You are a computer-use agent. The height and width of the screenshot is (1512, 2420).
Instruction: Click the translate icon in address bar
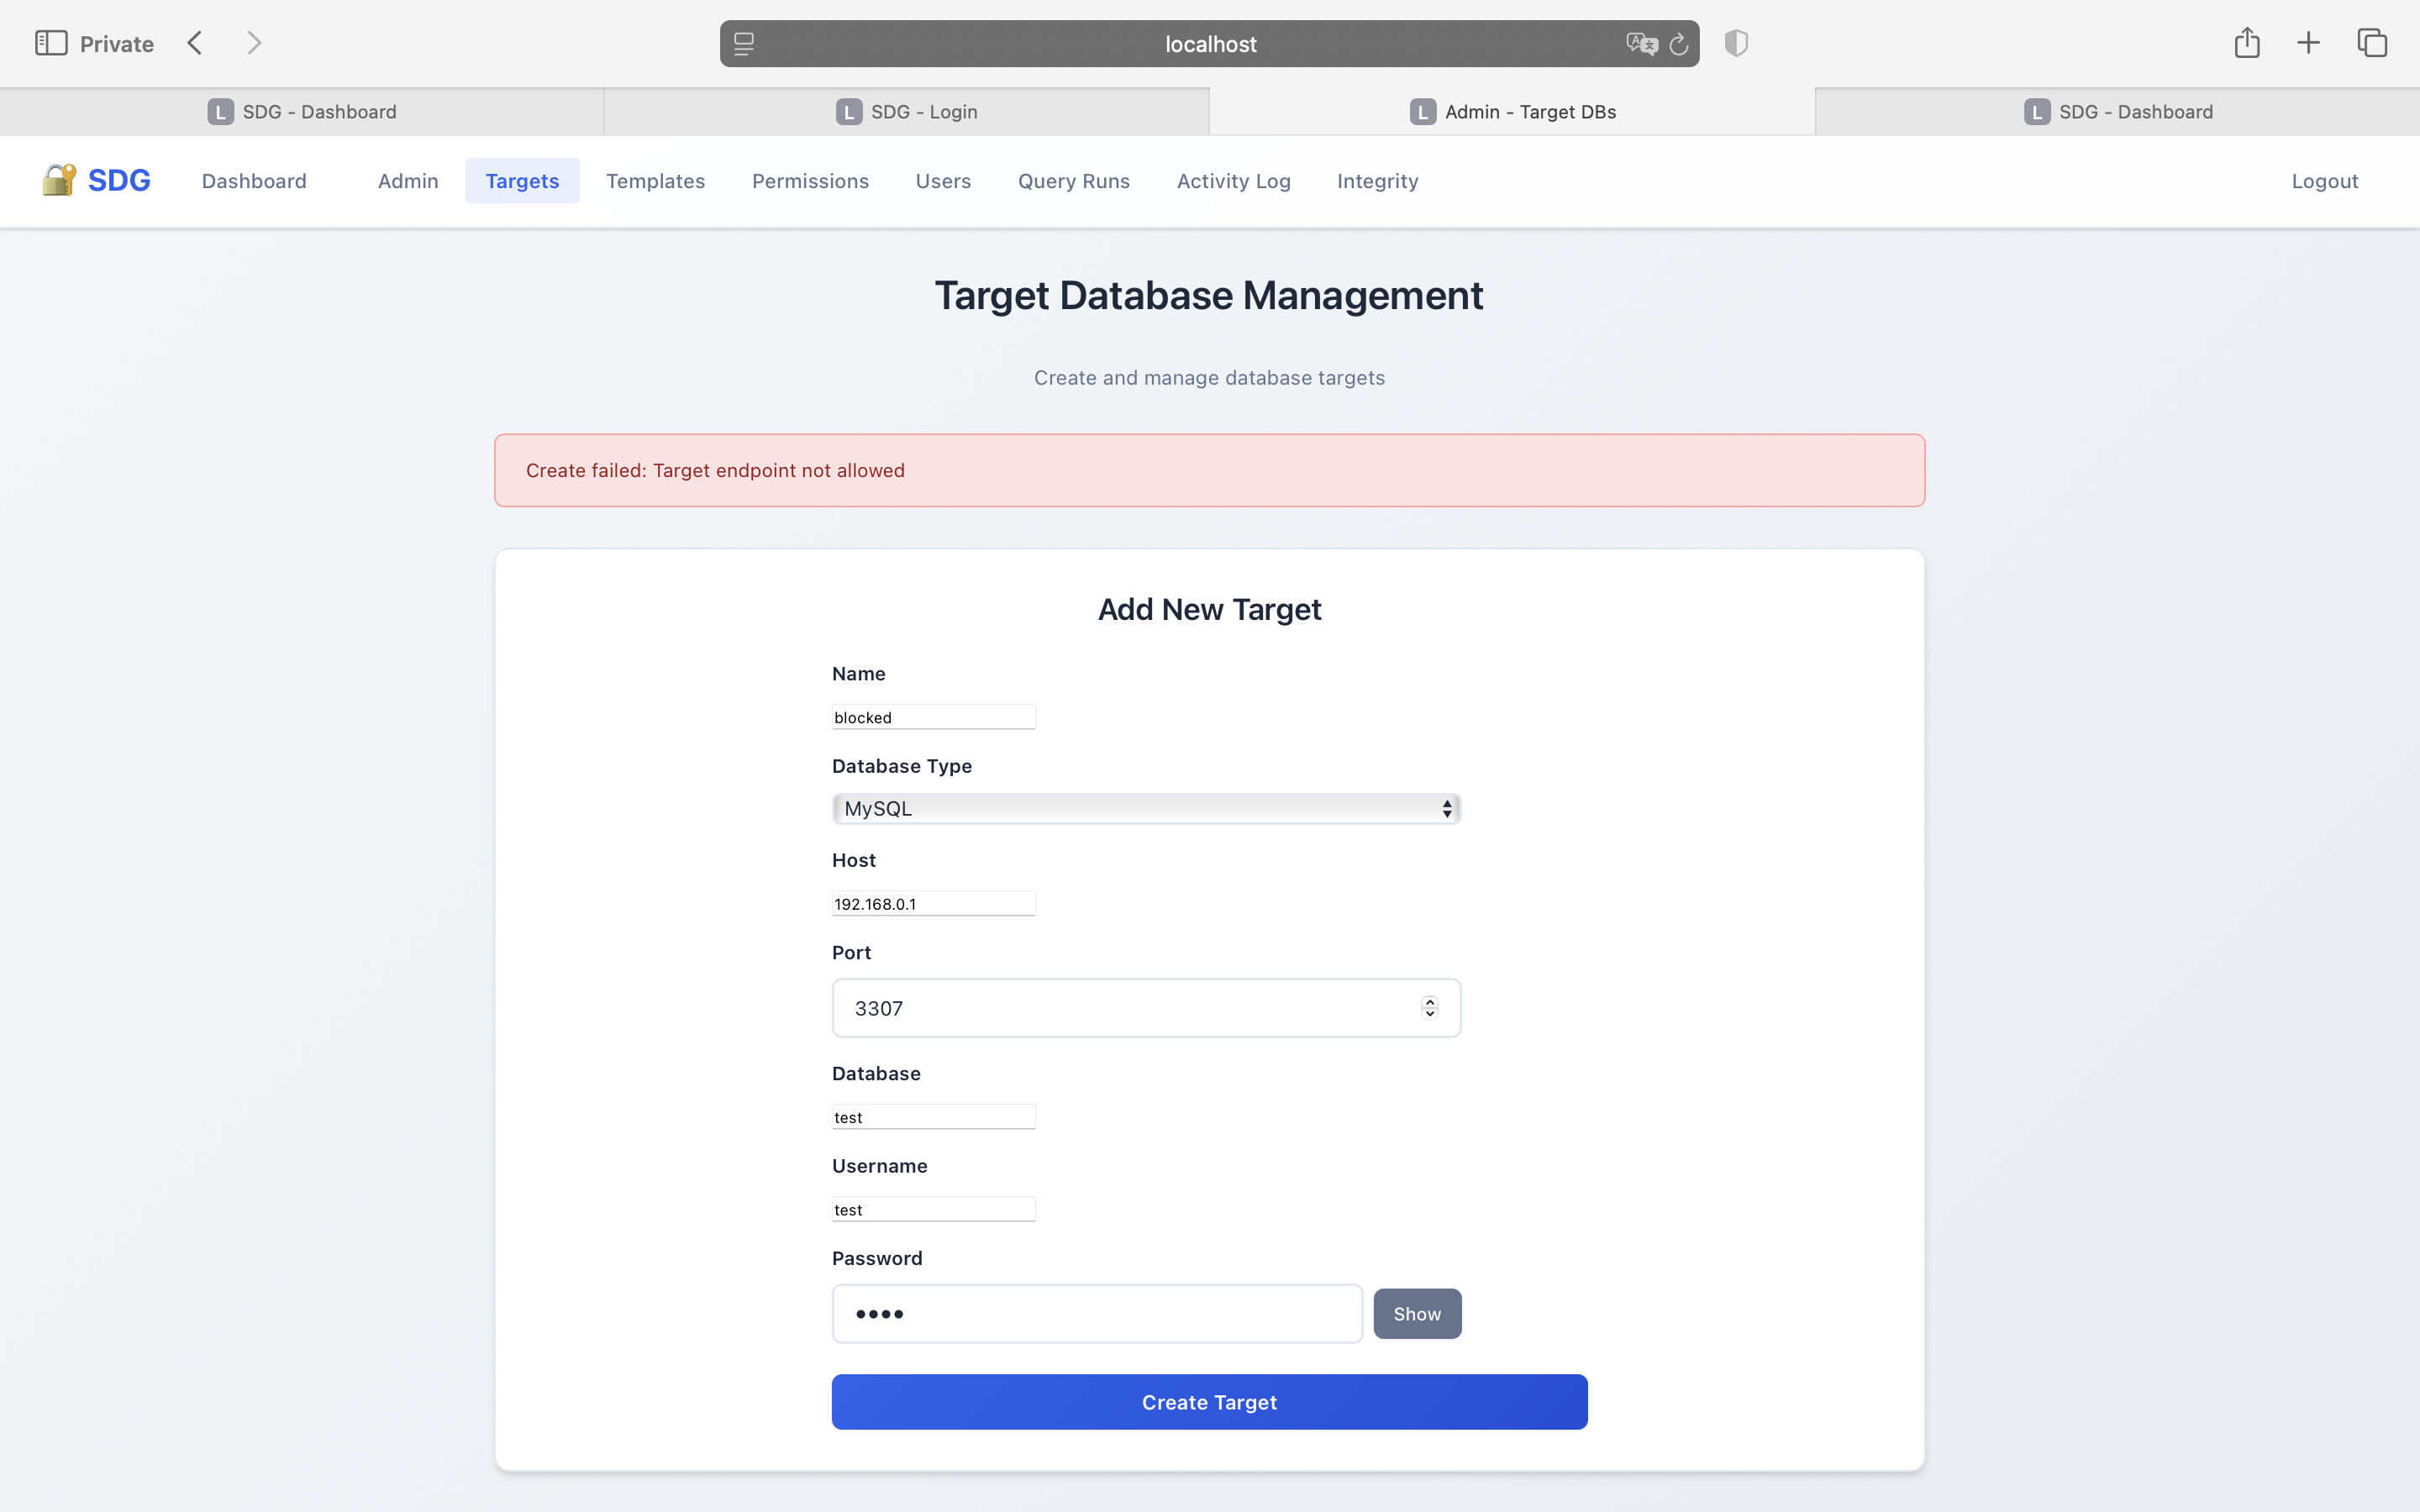1641,44
